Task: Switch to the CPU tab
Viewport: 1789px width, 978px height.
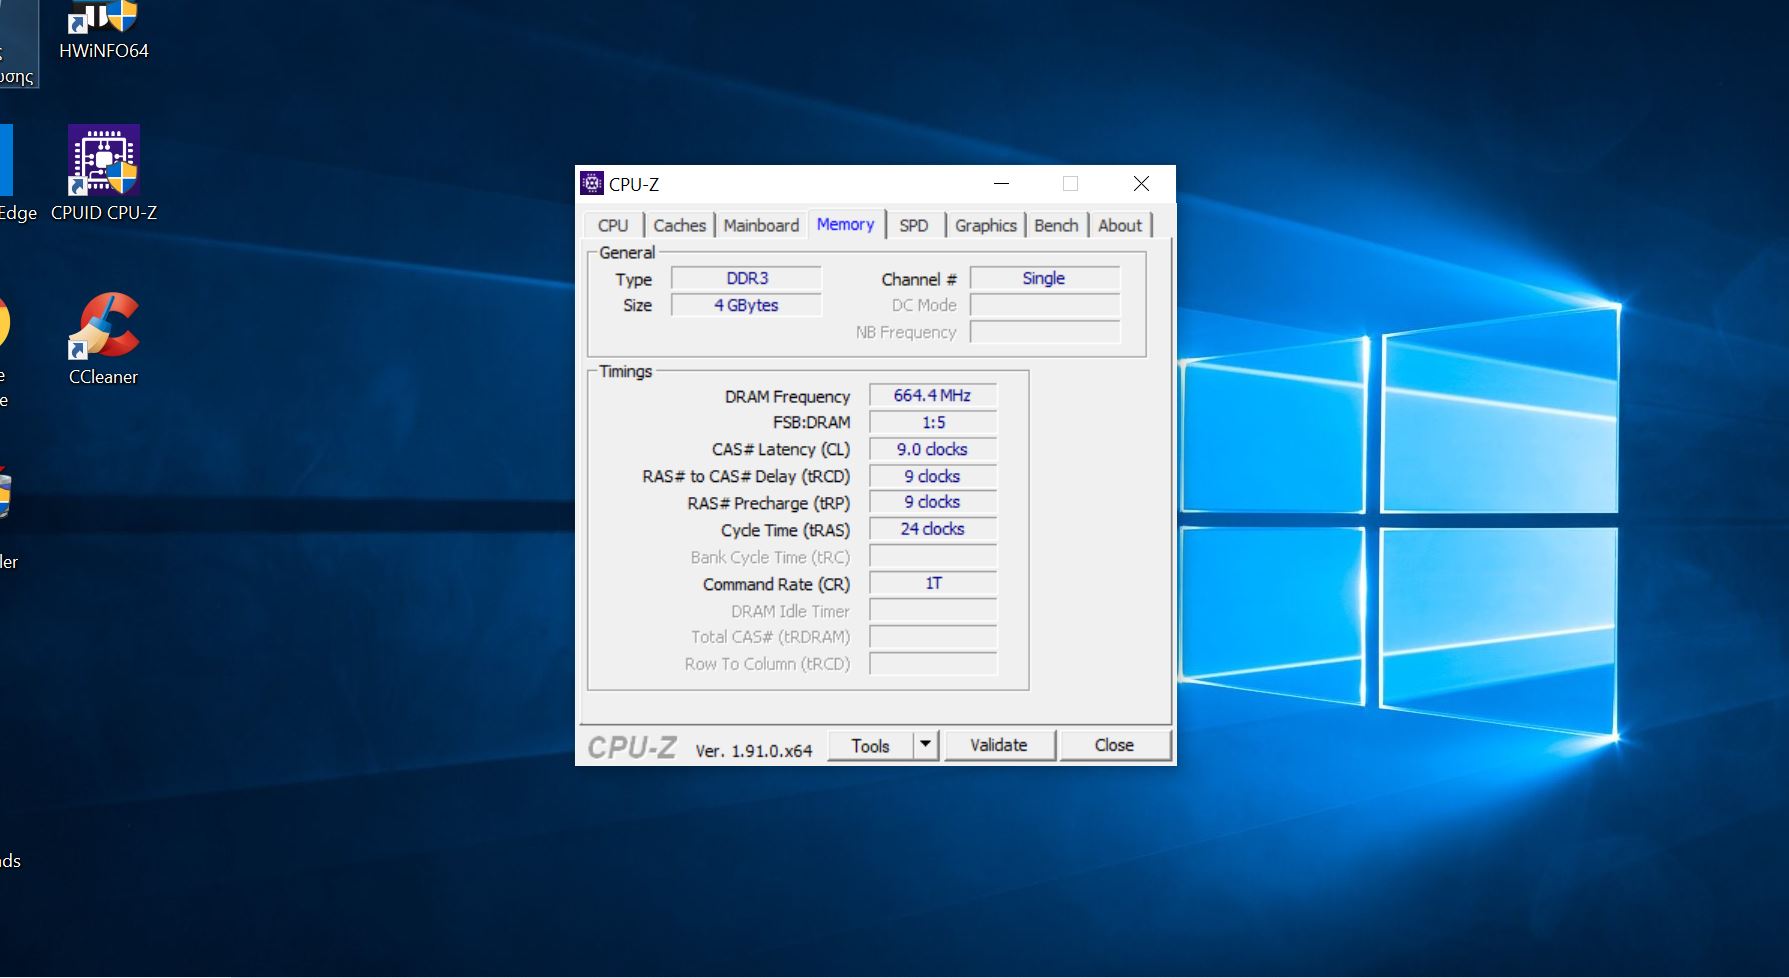Action: coord(613,225)
